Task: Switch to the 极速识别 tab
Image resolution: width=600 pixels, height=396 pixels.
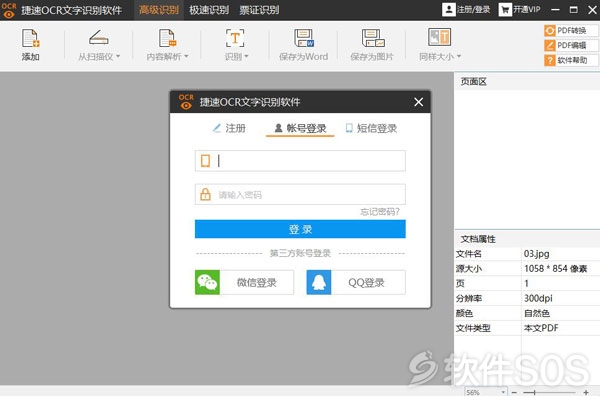Action: (209, 10)
